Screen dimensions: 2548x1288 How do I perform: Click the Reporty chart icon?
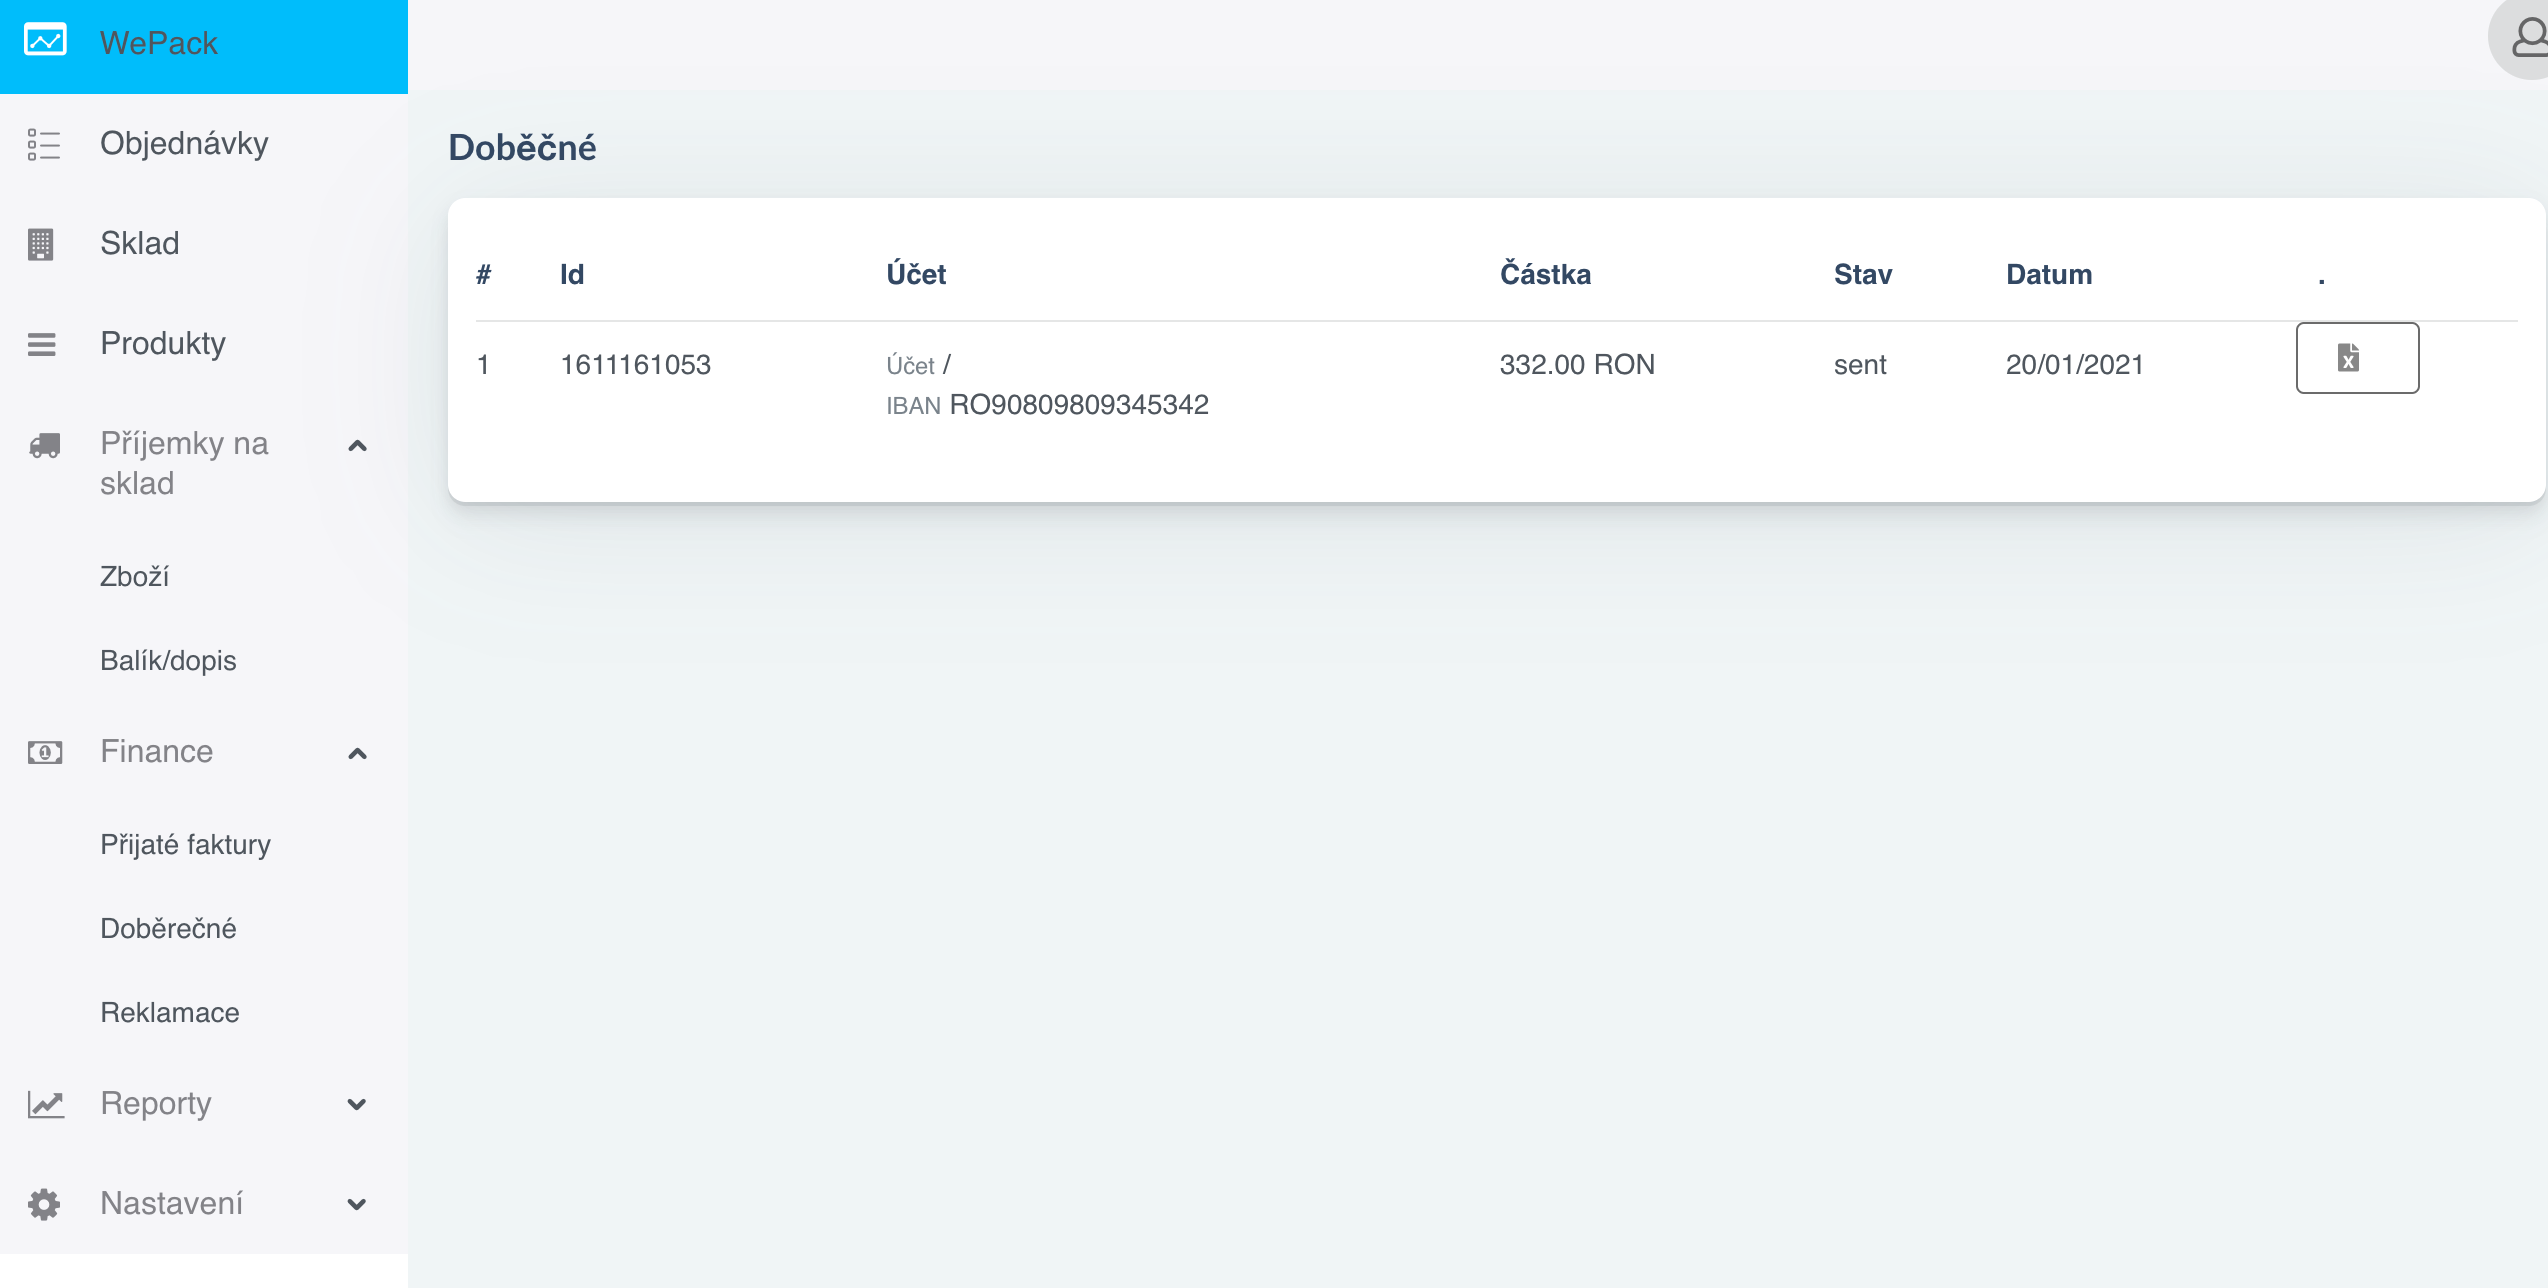(45, 1104)
